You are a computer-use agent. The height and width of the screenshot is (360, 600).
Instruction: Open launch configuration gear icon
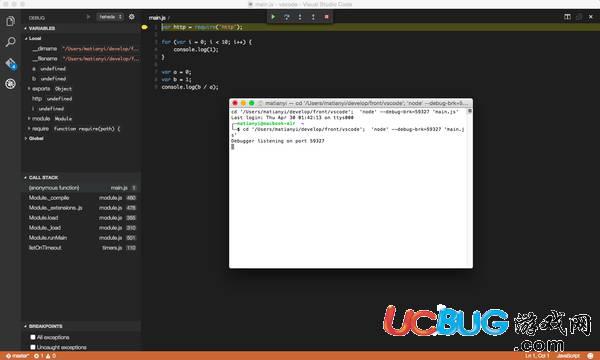click(132, 17)
